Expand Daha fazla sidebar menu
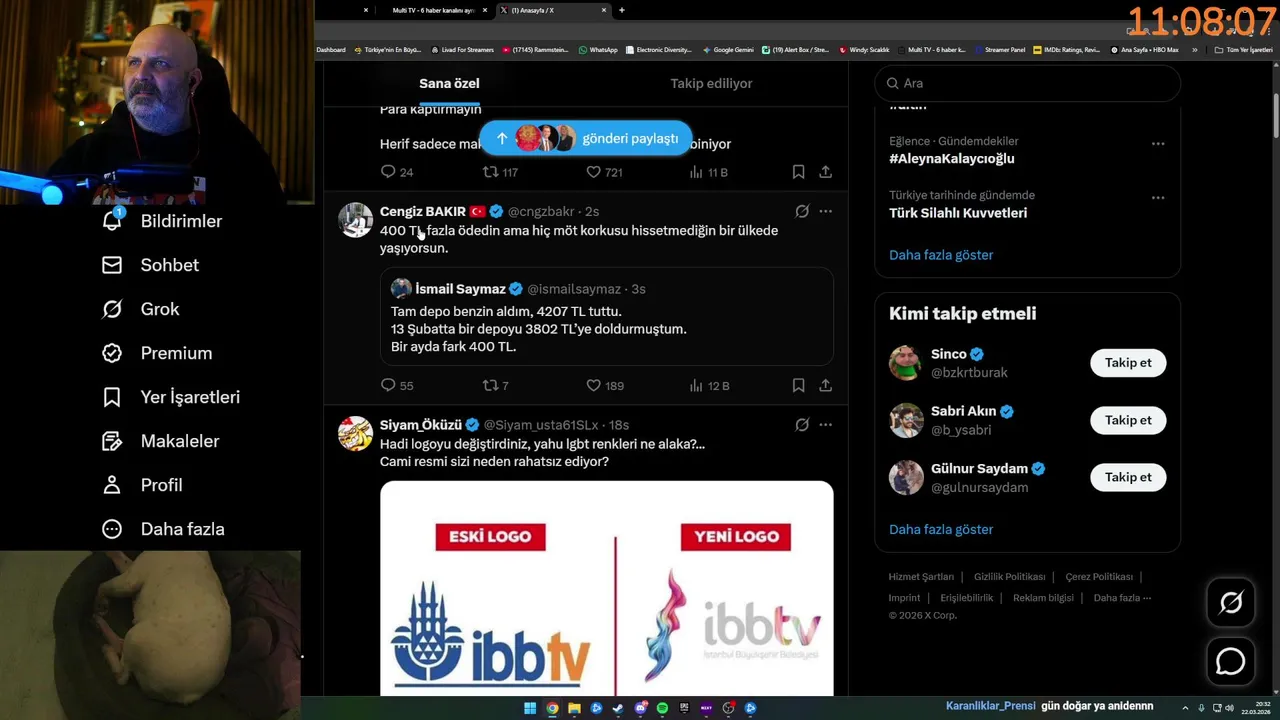 [x=163, y=529]
